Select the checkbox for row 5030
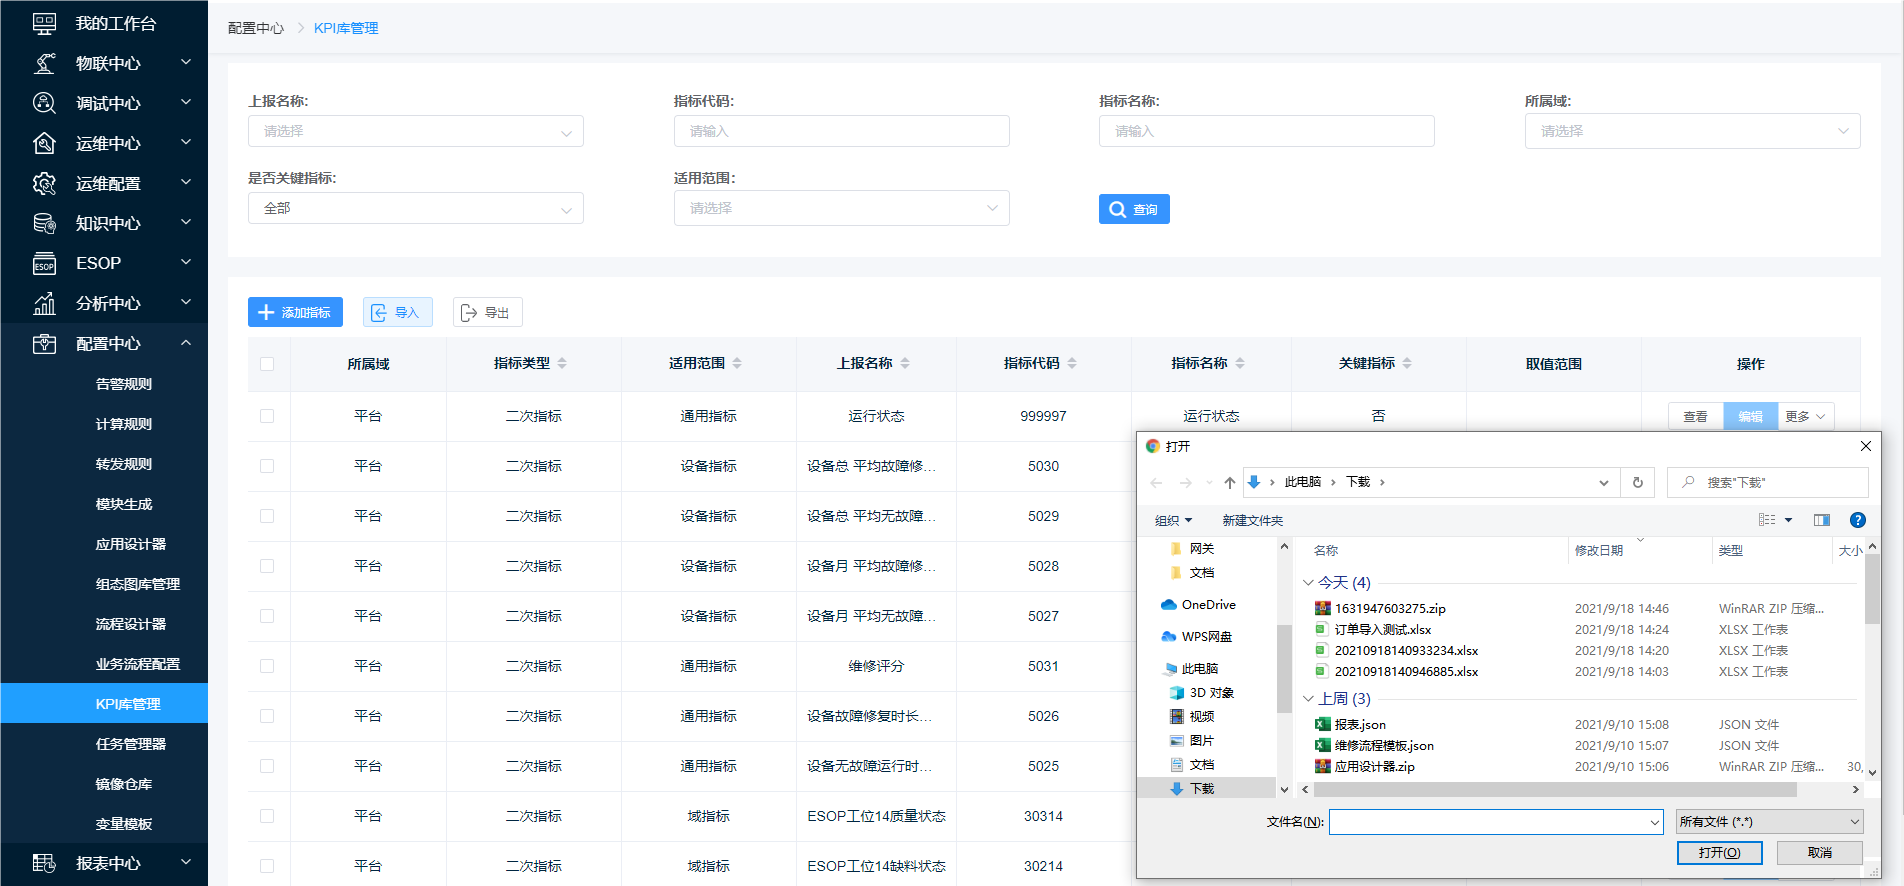This screenshot has width=1904, height=886. 267,466
